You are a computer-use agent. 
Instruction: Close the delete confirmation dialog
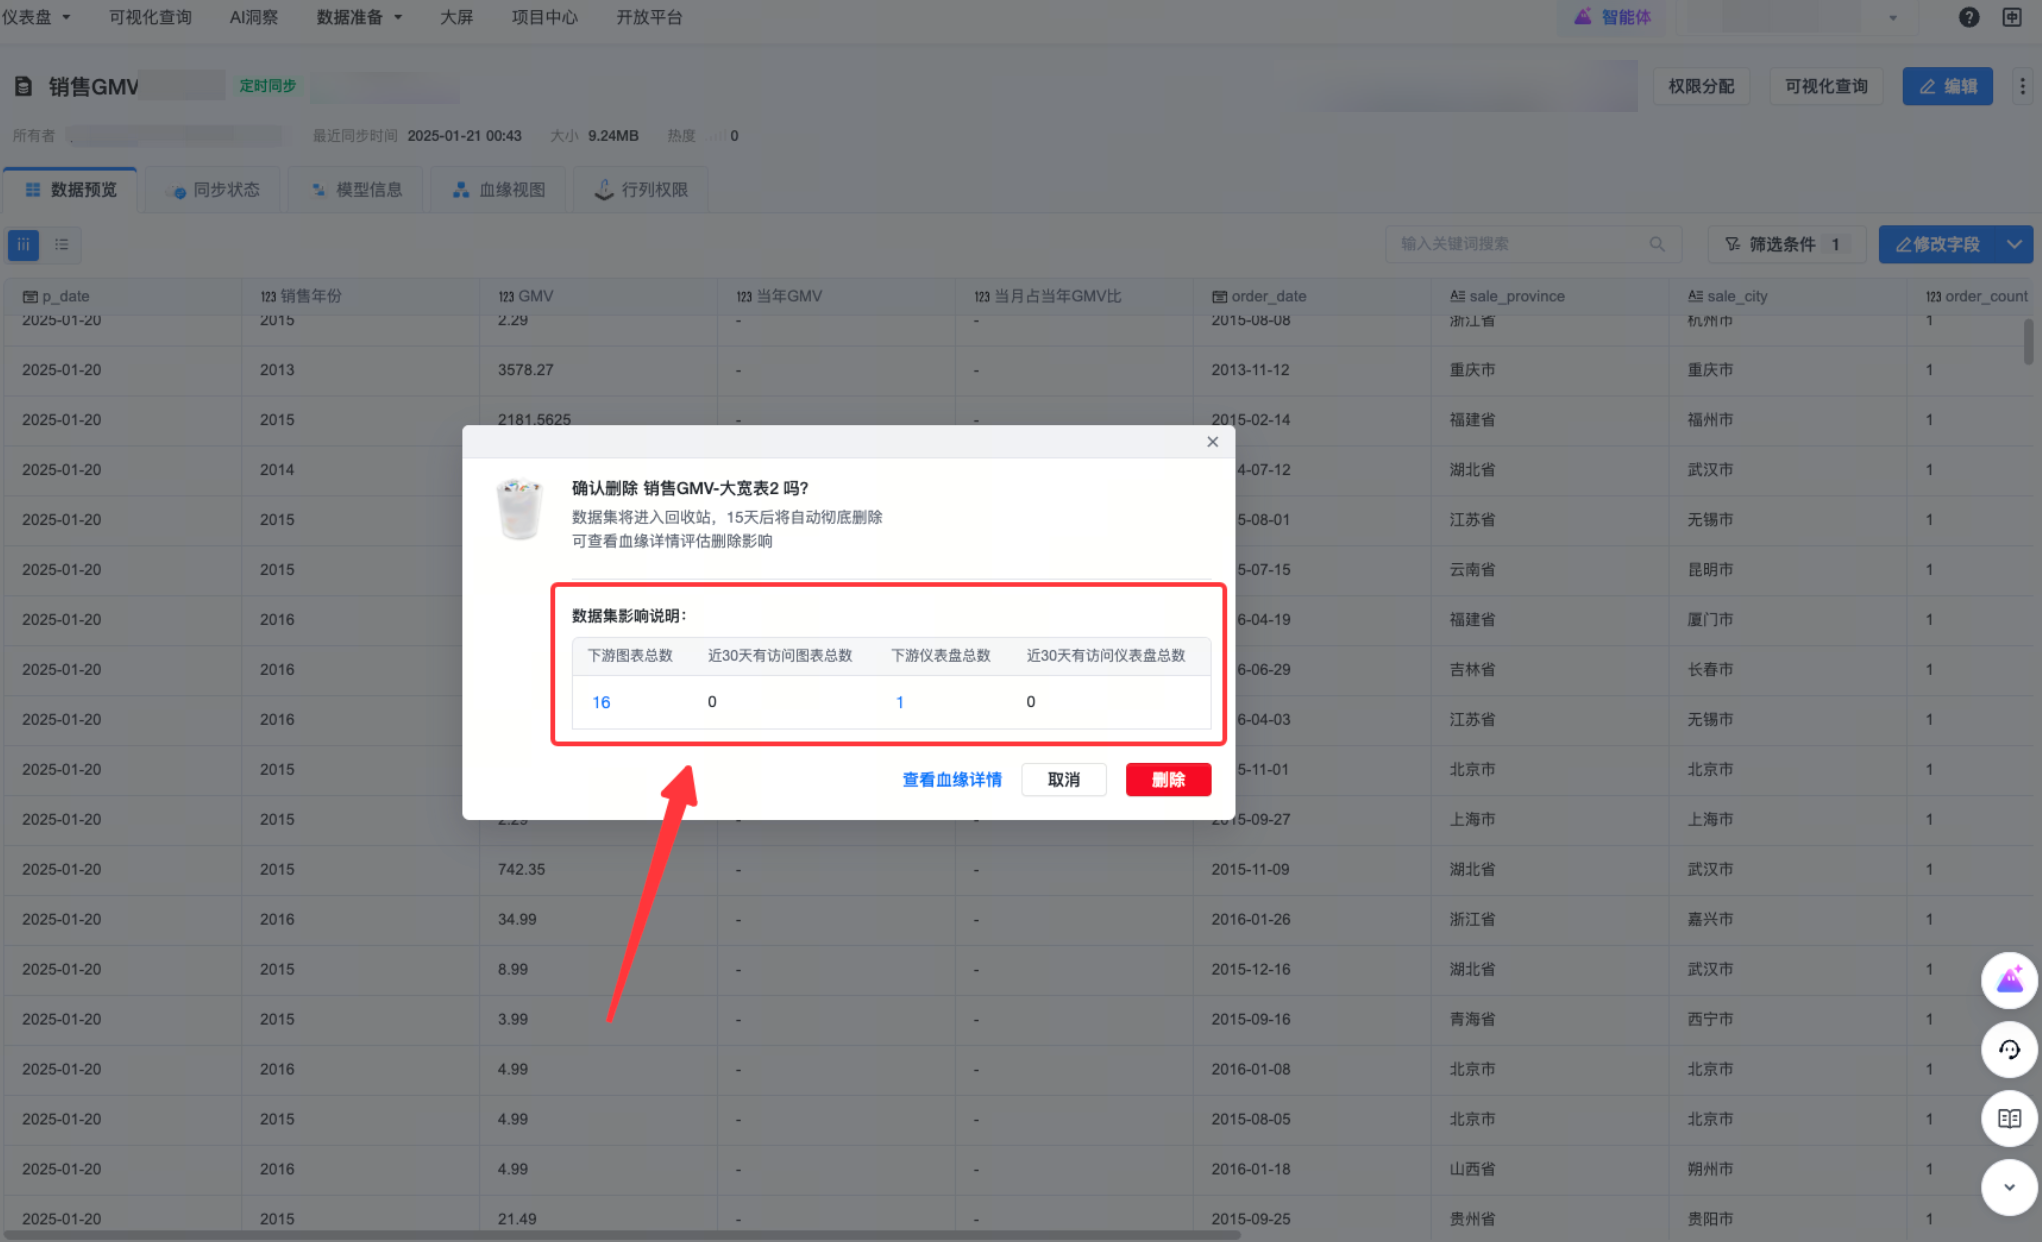(1212, 442)
